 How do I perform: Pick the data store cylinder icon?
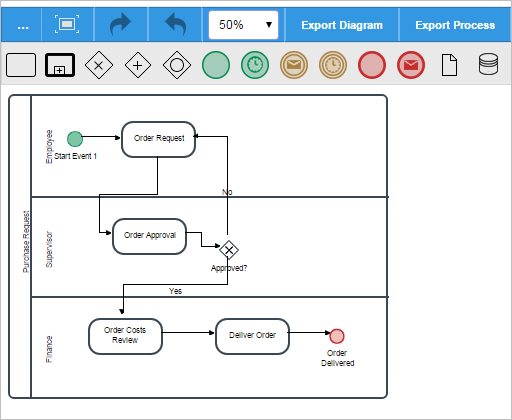[x=489, y=64]
